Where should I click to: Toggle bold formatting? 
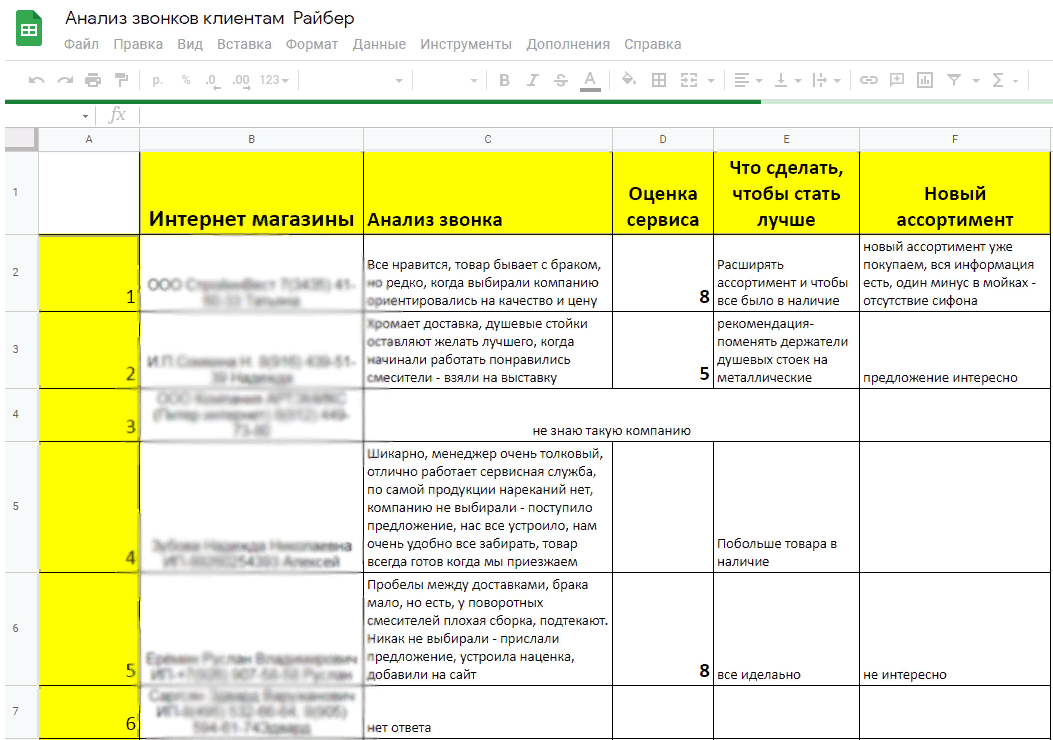[x=504, y=81]
